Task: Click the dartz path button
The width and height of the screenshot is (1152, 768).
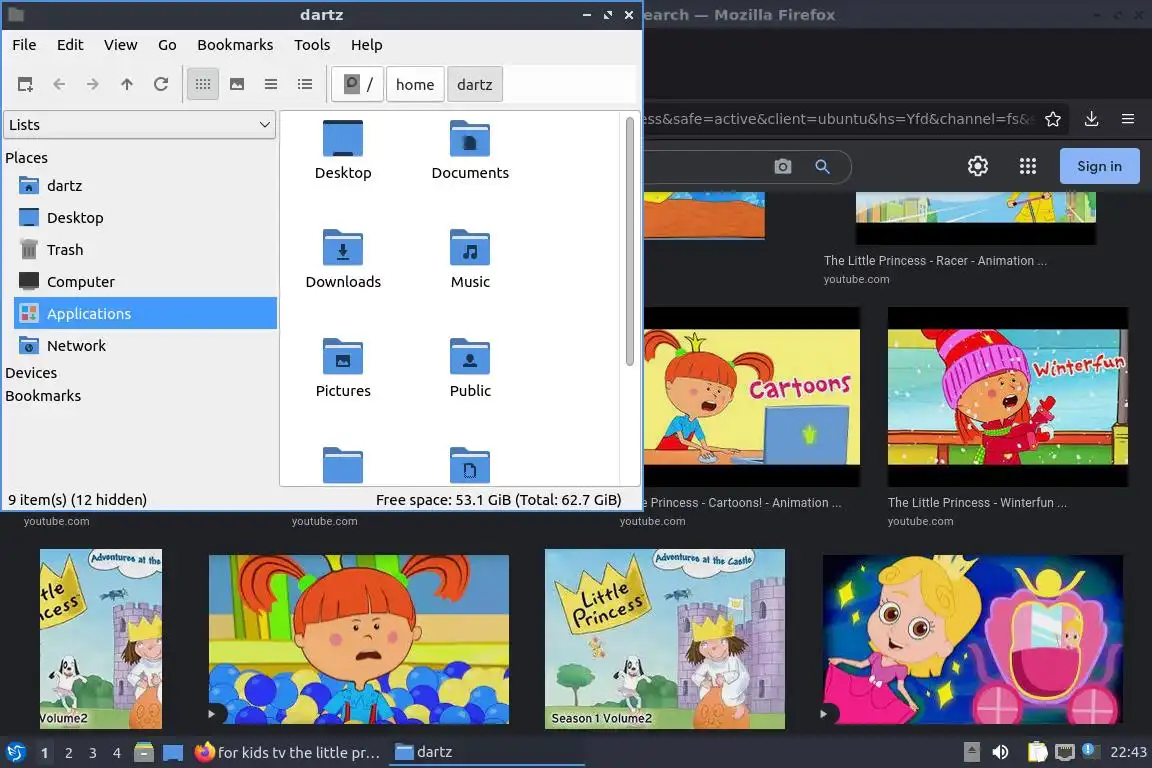Action: coord(475,85)
